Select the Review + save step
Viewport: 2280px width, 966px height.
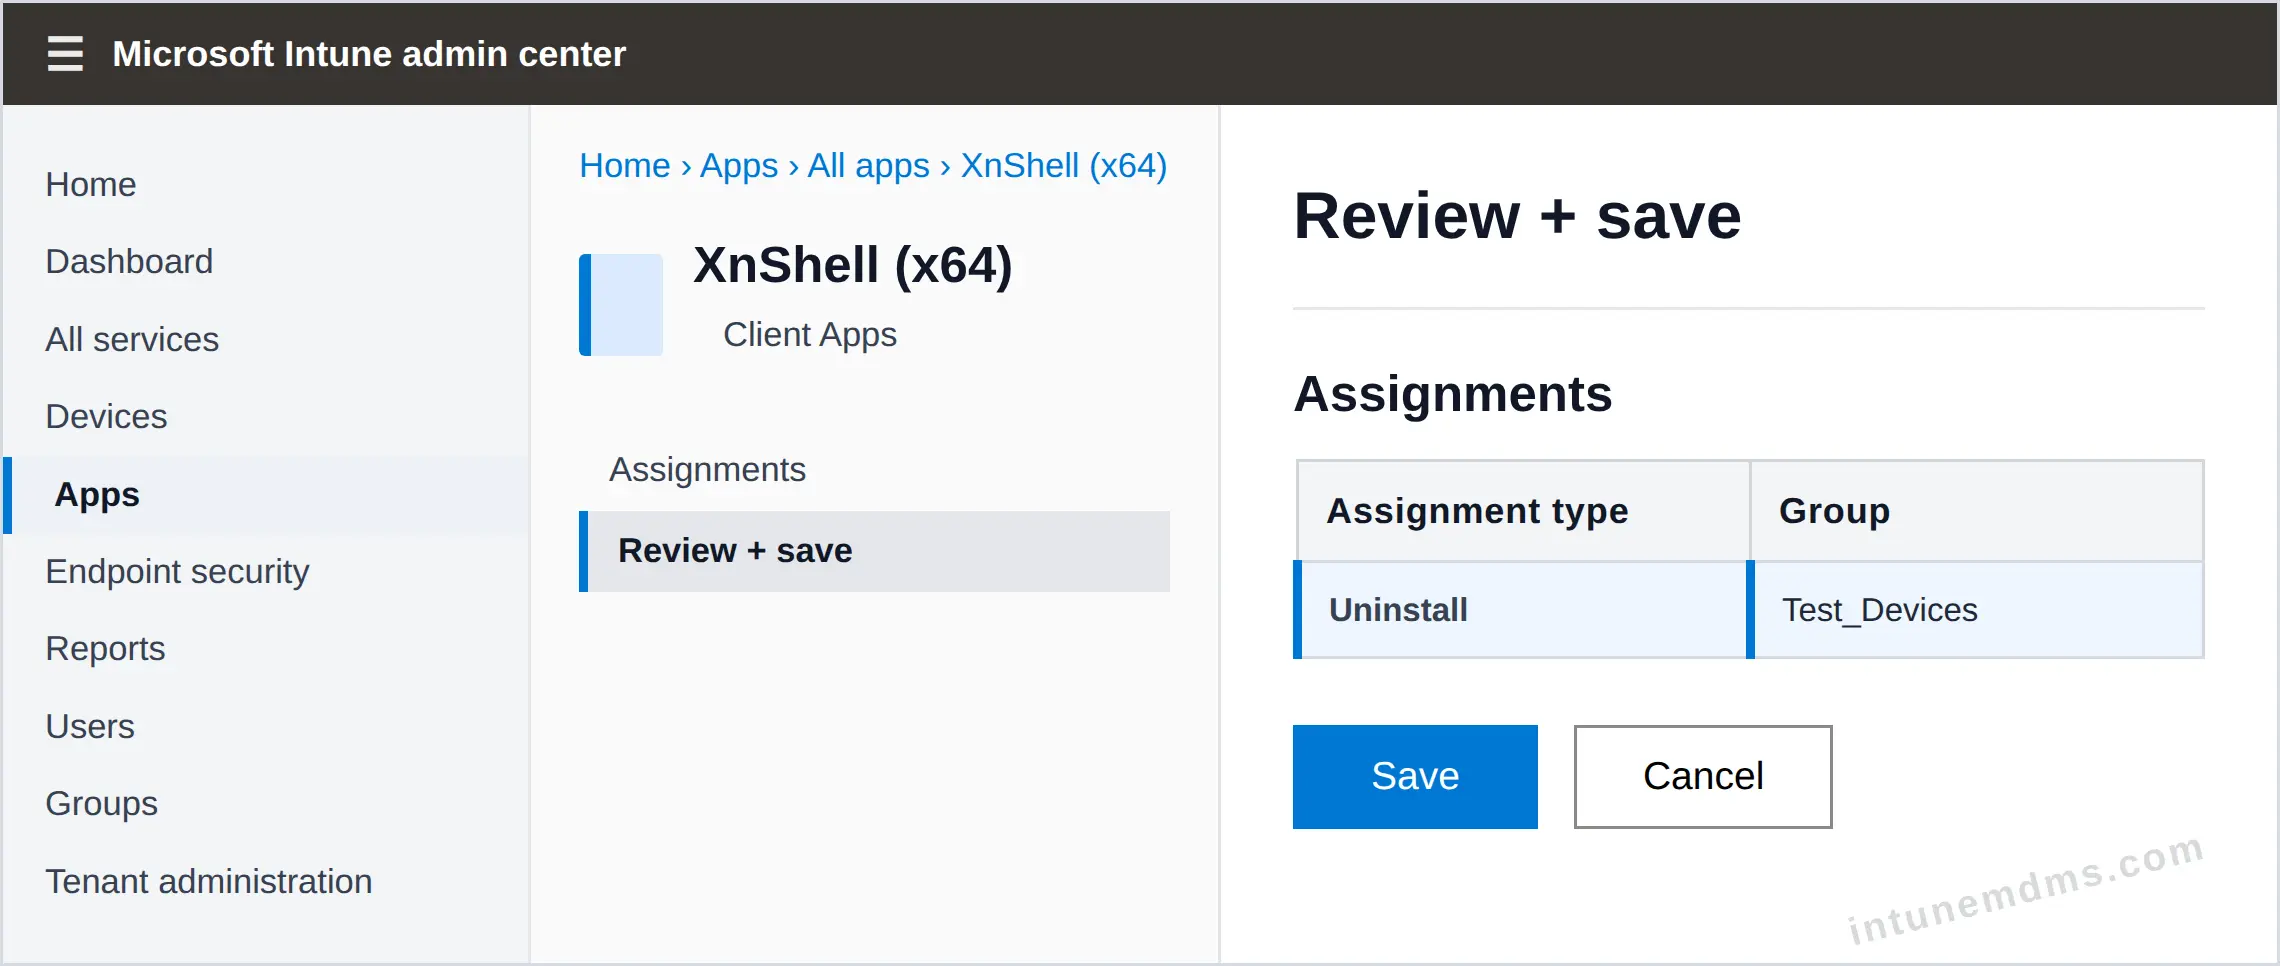pos(875,551)
